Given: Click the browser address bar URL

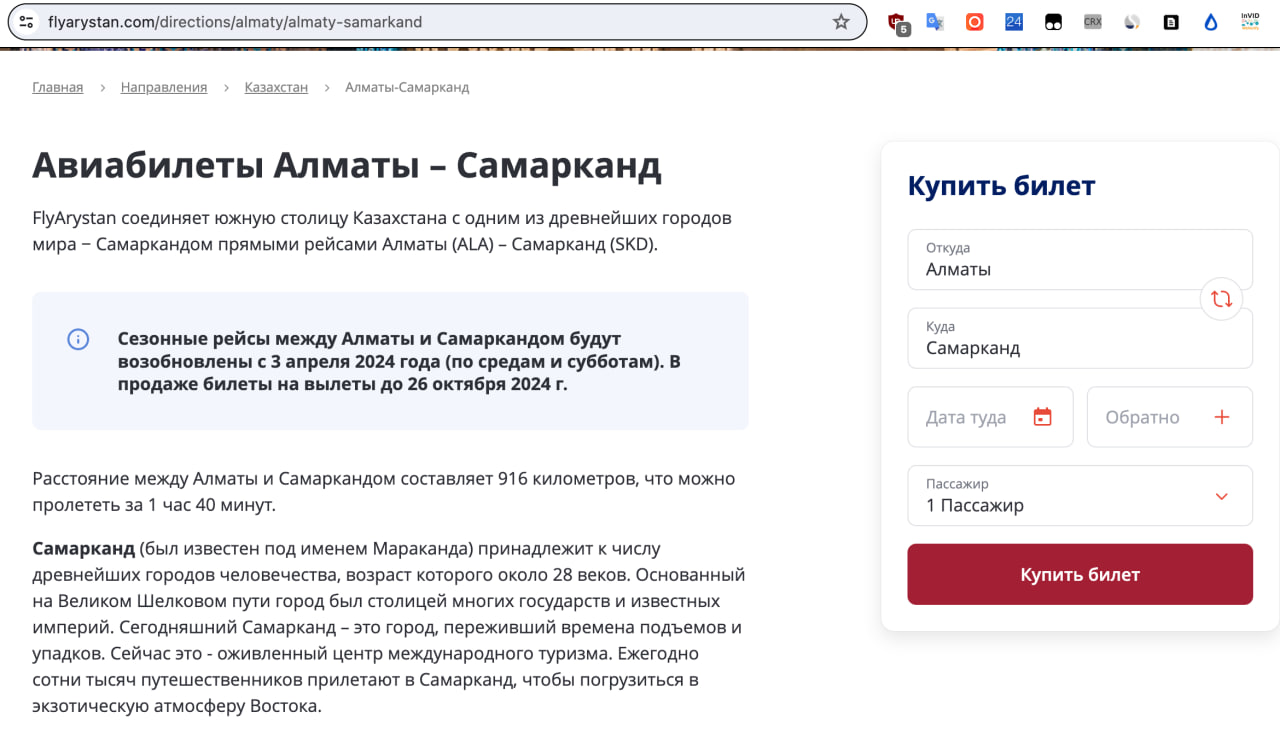Looking at the screenshot, I should pyautogui.click(x=400, y=22).
